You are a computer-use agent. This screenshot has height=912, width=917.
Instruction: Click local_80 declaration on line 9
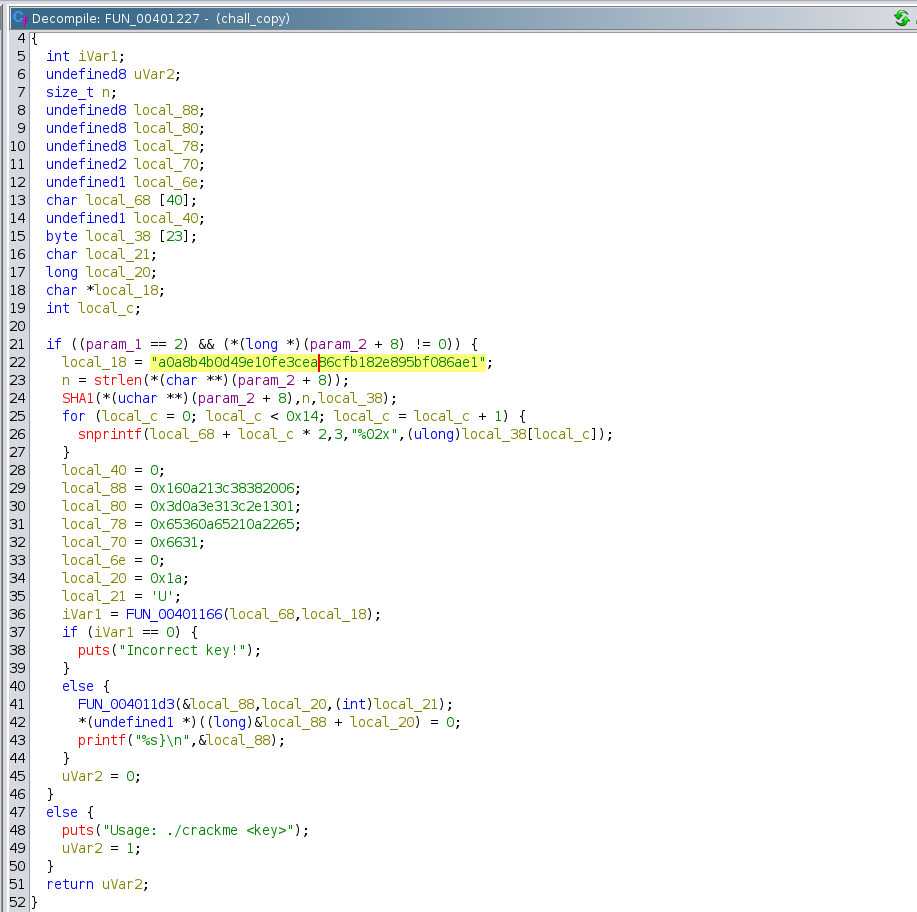[x=166, y=129]
